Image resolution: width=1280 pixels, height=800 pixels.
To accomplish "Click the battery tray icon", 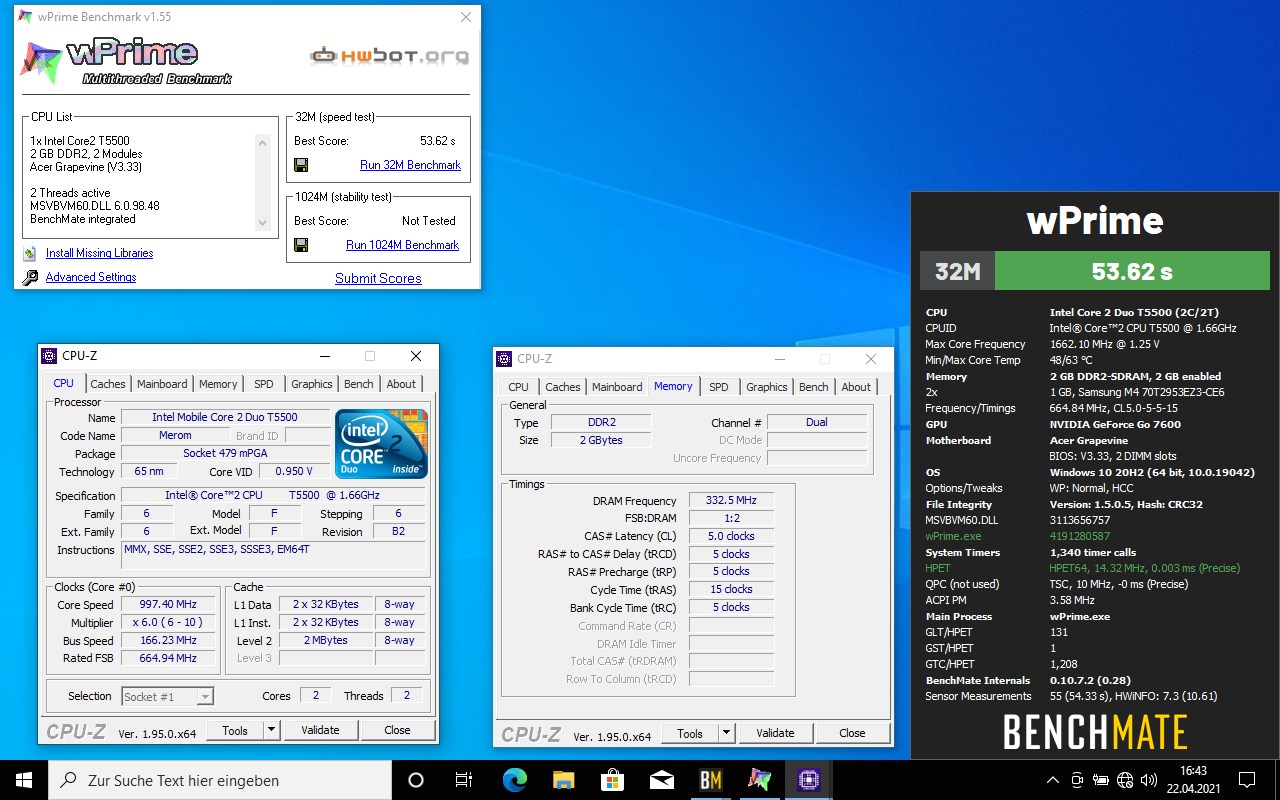I will point(1101,780).
